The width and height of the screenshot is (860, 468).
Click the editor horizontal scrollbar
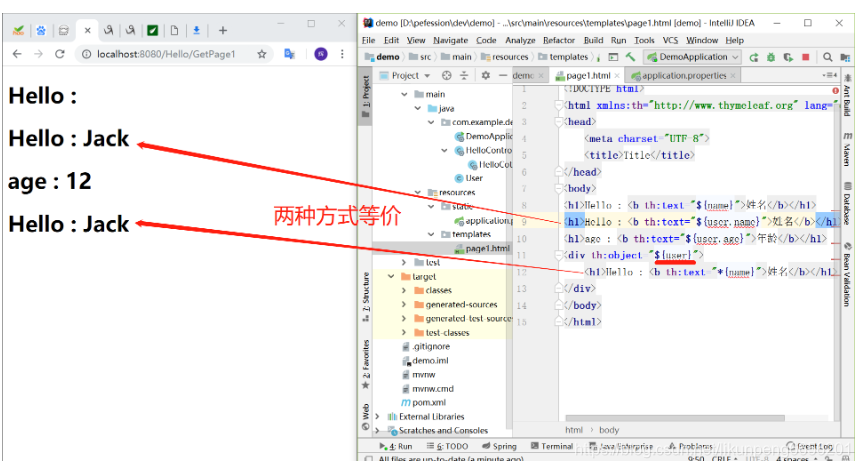tap(675, 418)
